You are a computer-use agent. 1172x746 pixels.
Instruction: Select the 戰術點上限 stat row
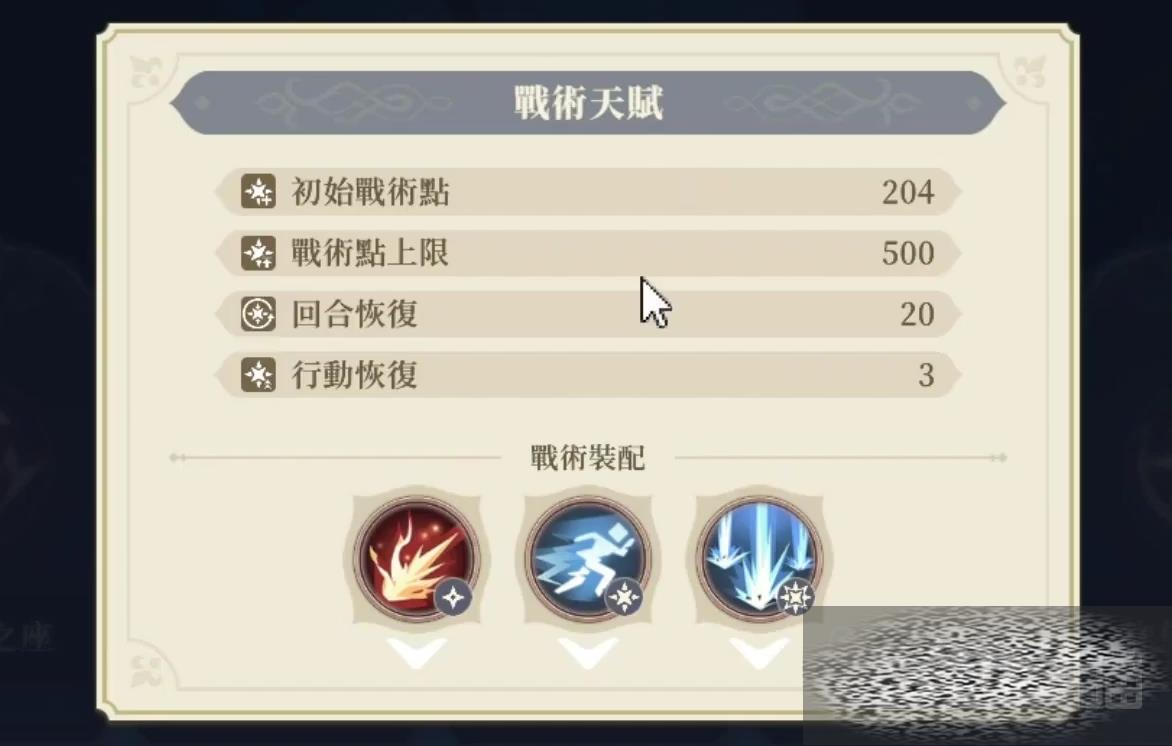coord(587,253)
